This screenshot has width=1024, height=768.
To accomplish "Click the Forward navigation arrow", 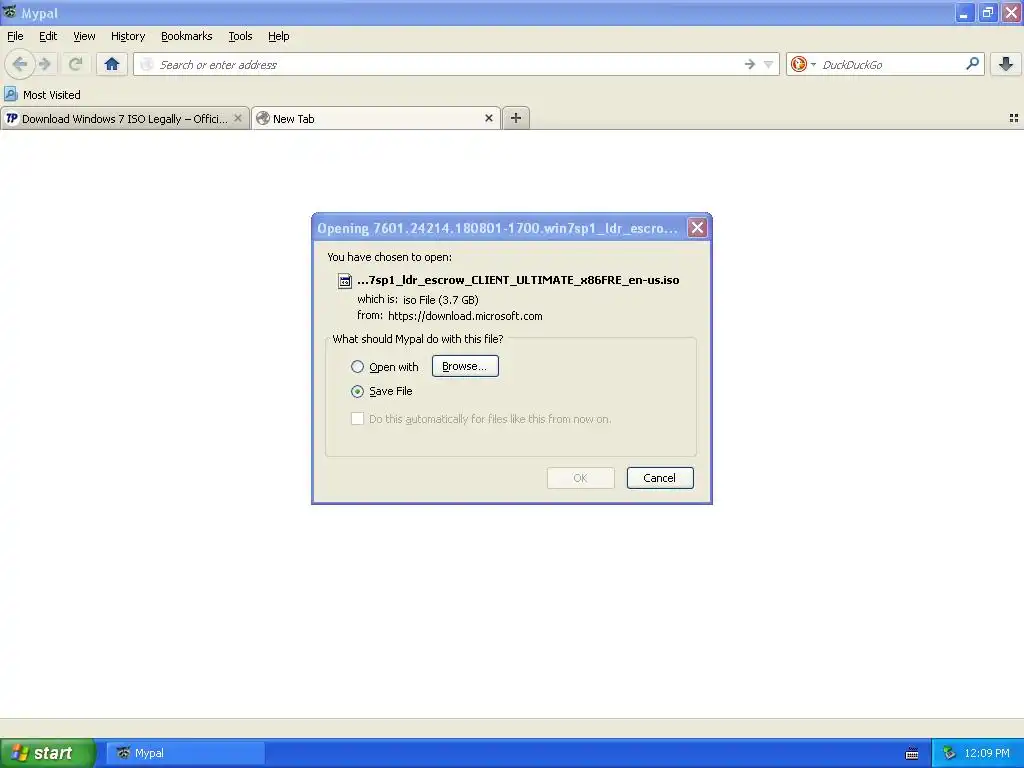I will pyautogui.click(x=44, y=64).
